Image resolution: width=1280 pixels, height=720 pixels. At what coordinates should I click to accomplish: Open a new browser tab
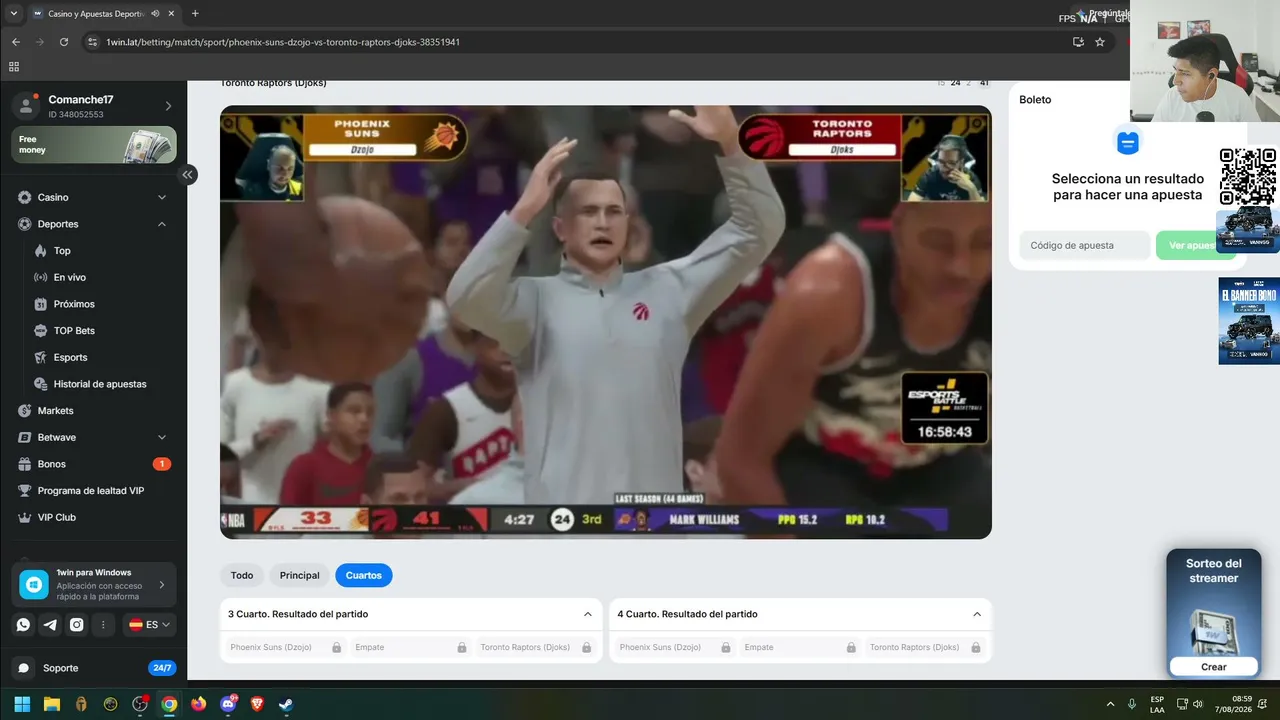point(195,14)
